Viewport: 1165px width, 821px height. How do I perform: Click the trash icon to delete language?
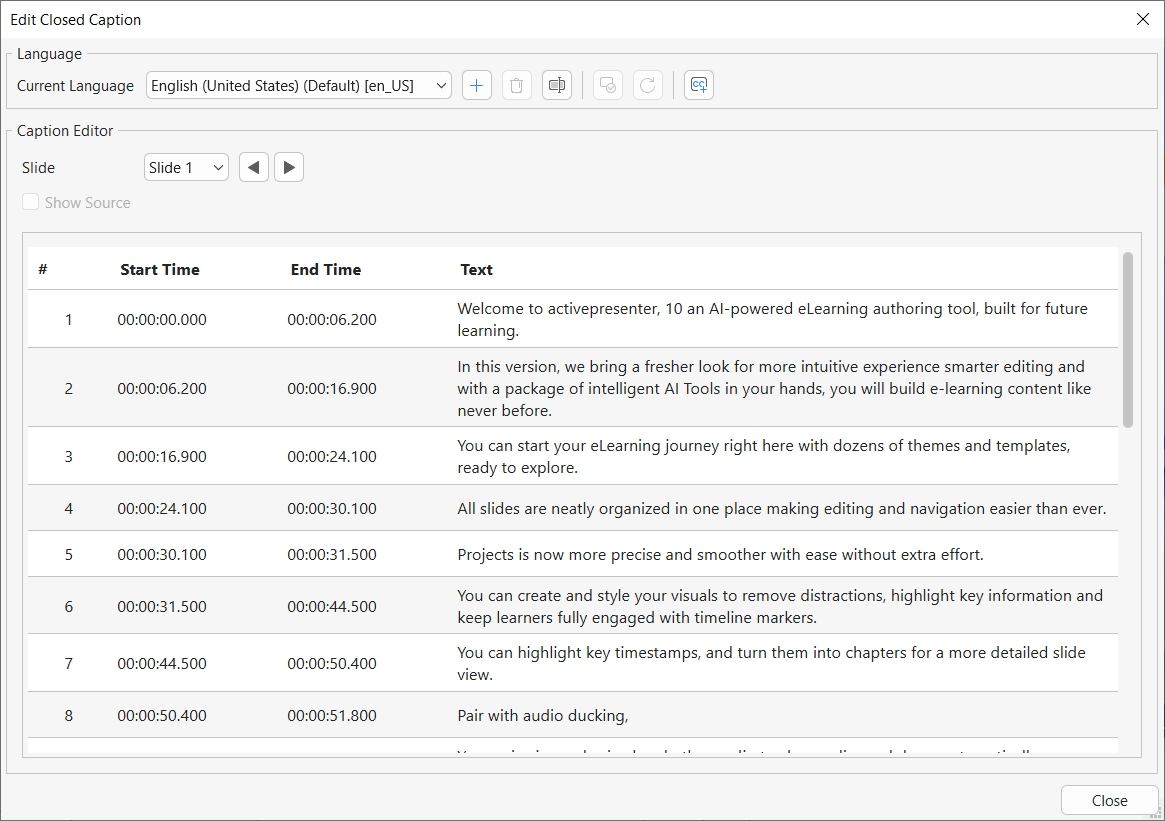[x=516, y=86]
